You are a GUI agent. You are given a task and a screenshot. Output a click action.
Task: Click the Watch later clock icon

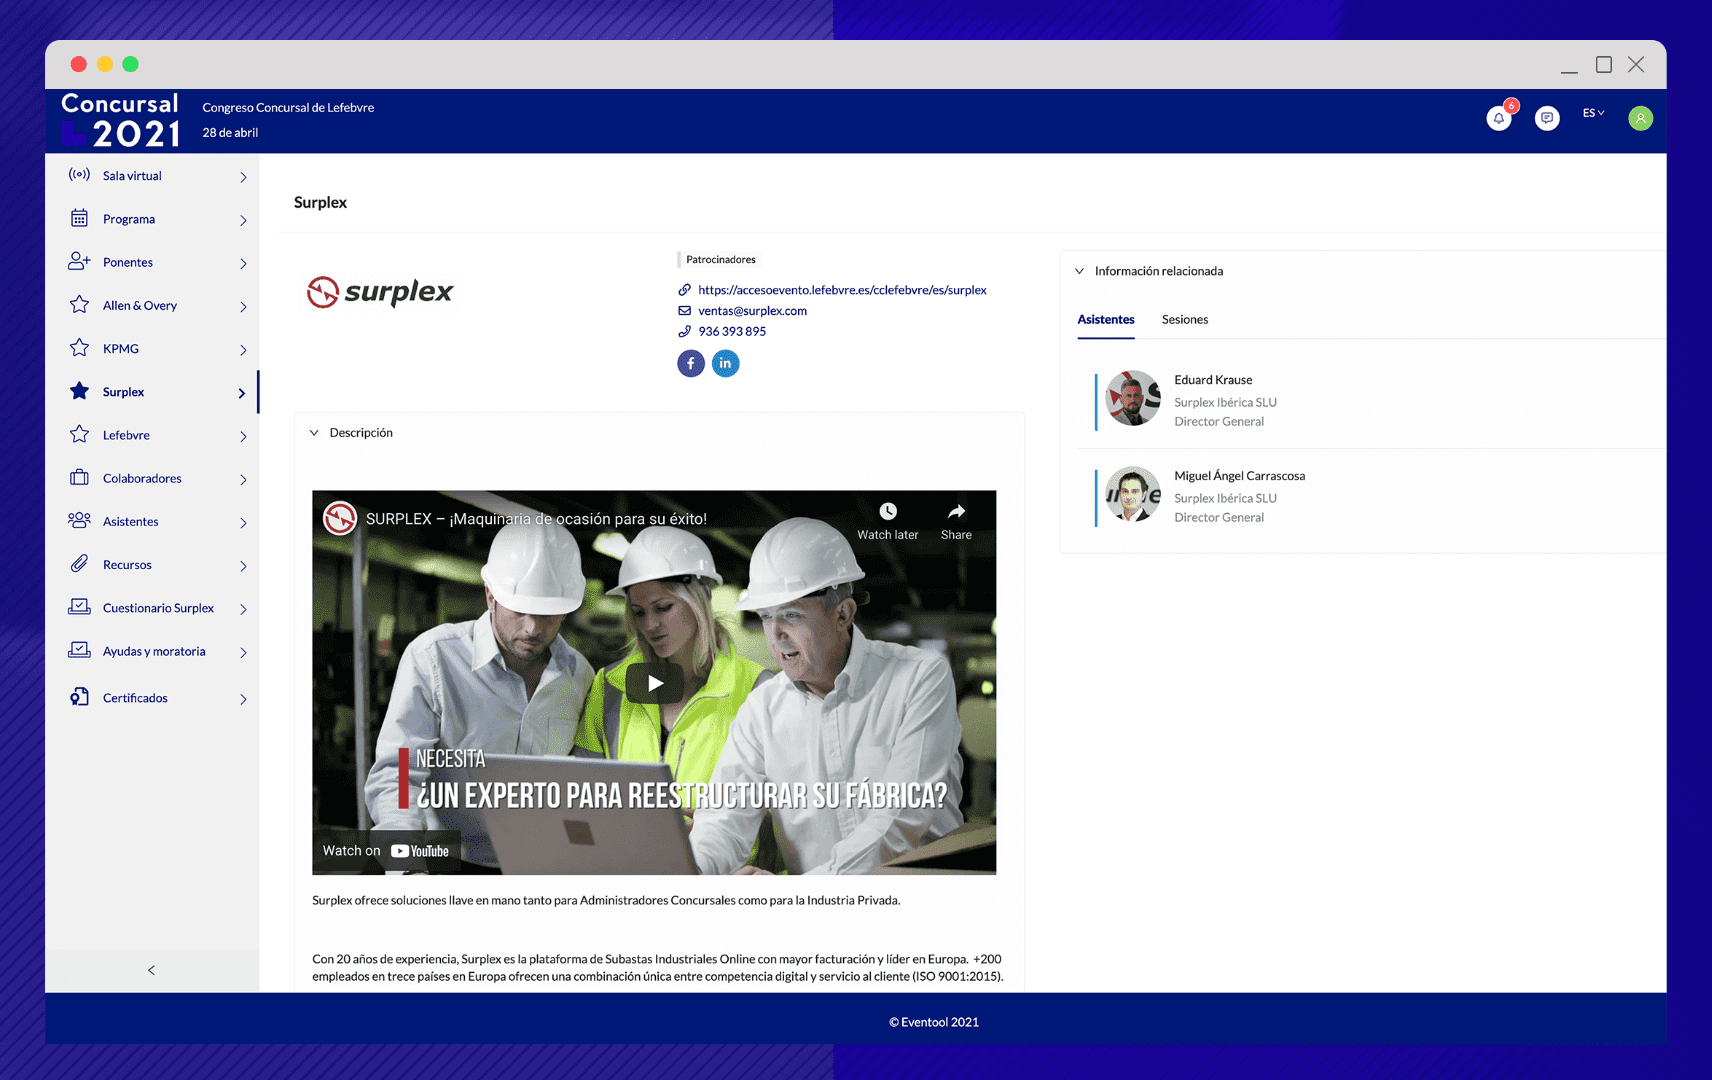point(888,511)
